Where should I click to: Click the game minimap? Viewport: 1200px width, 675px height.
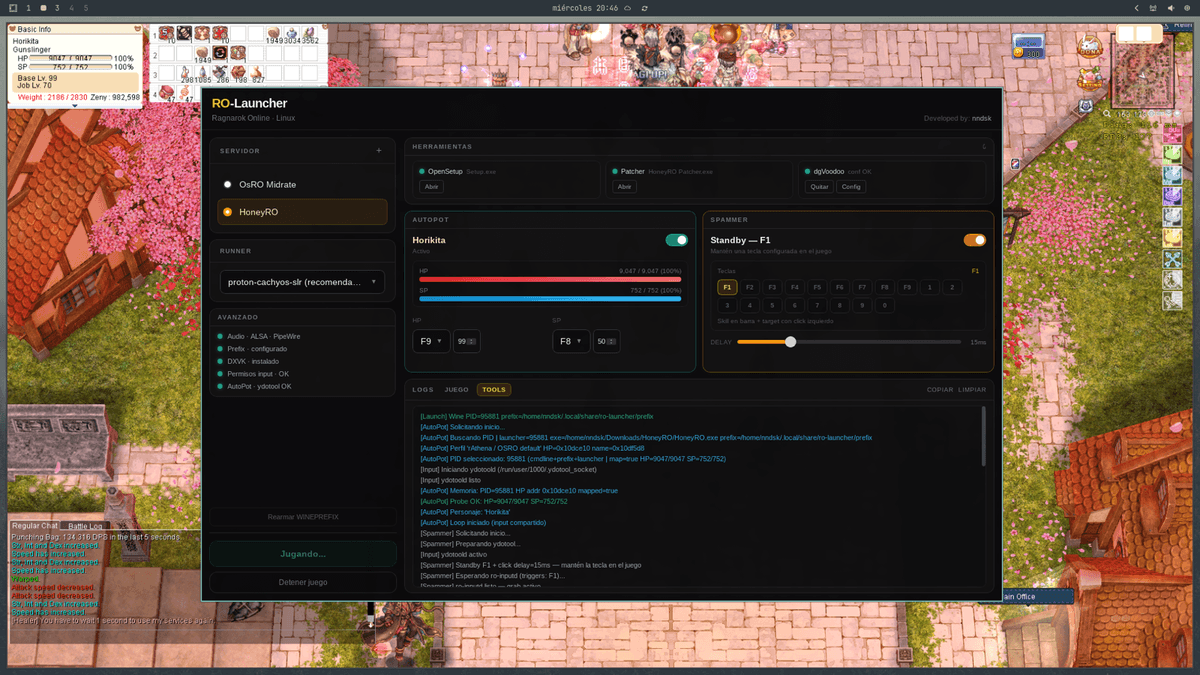tap(1142, 70)
